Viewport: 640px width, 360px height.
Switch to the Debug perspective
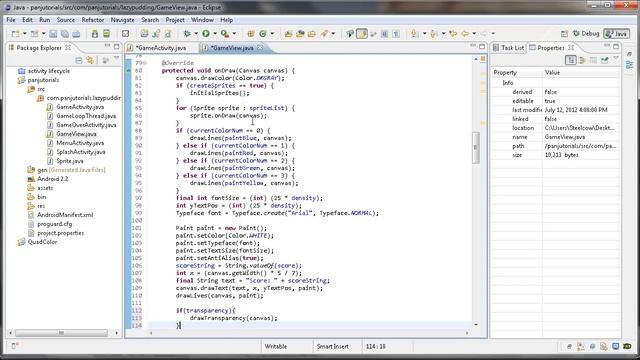(586, 34)
